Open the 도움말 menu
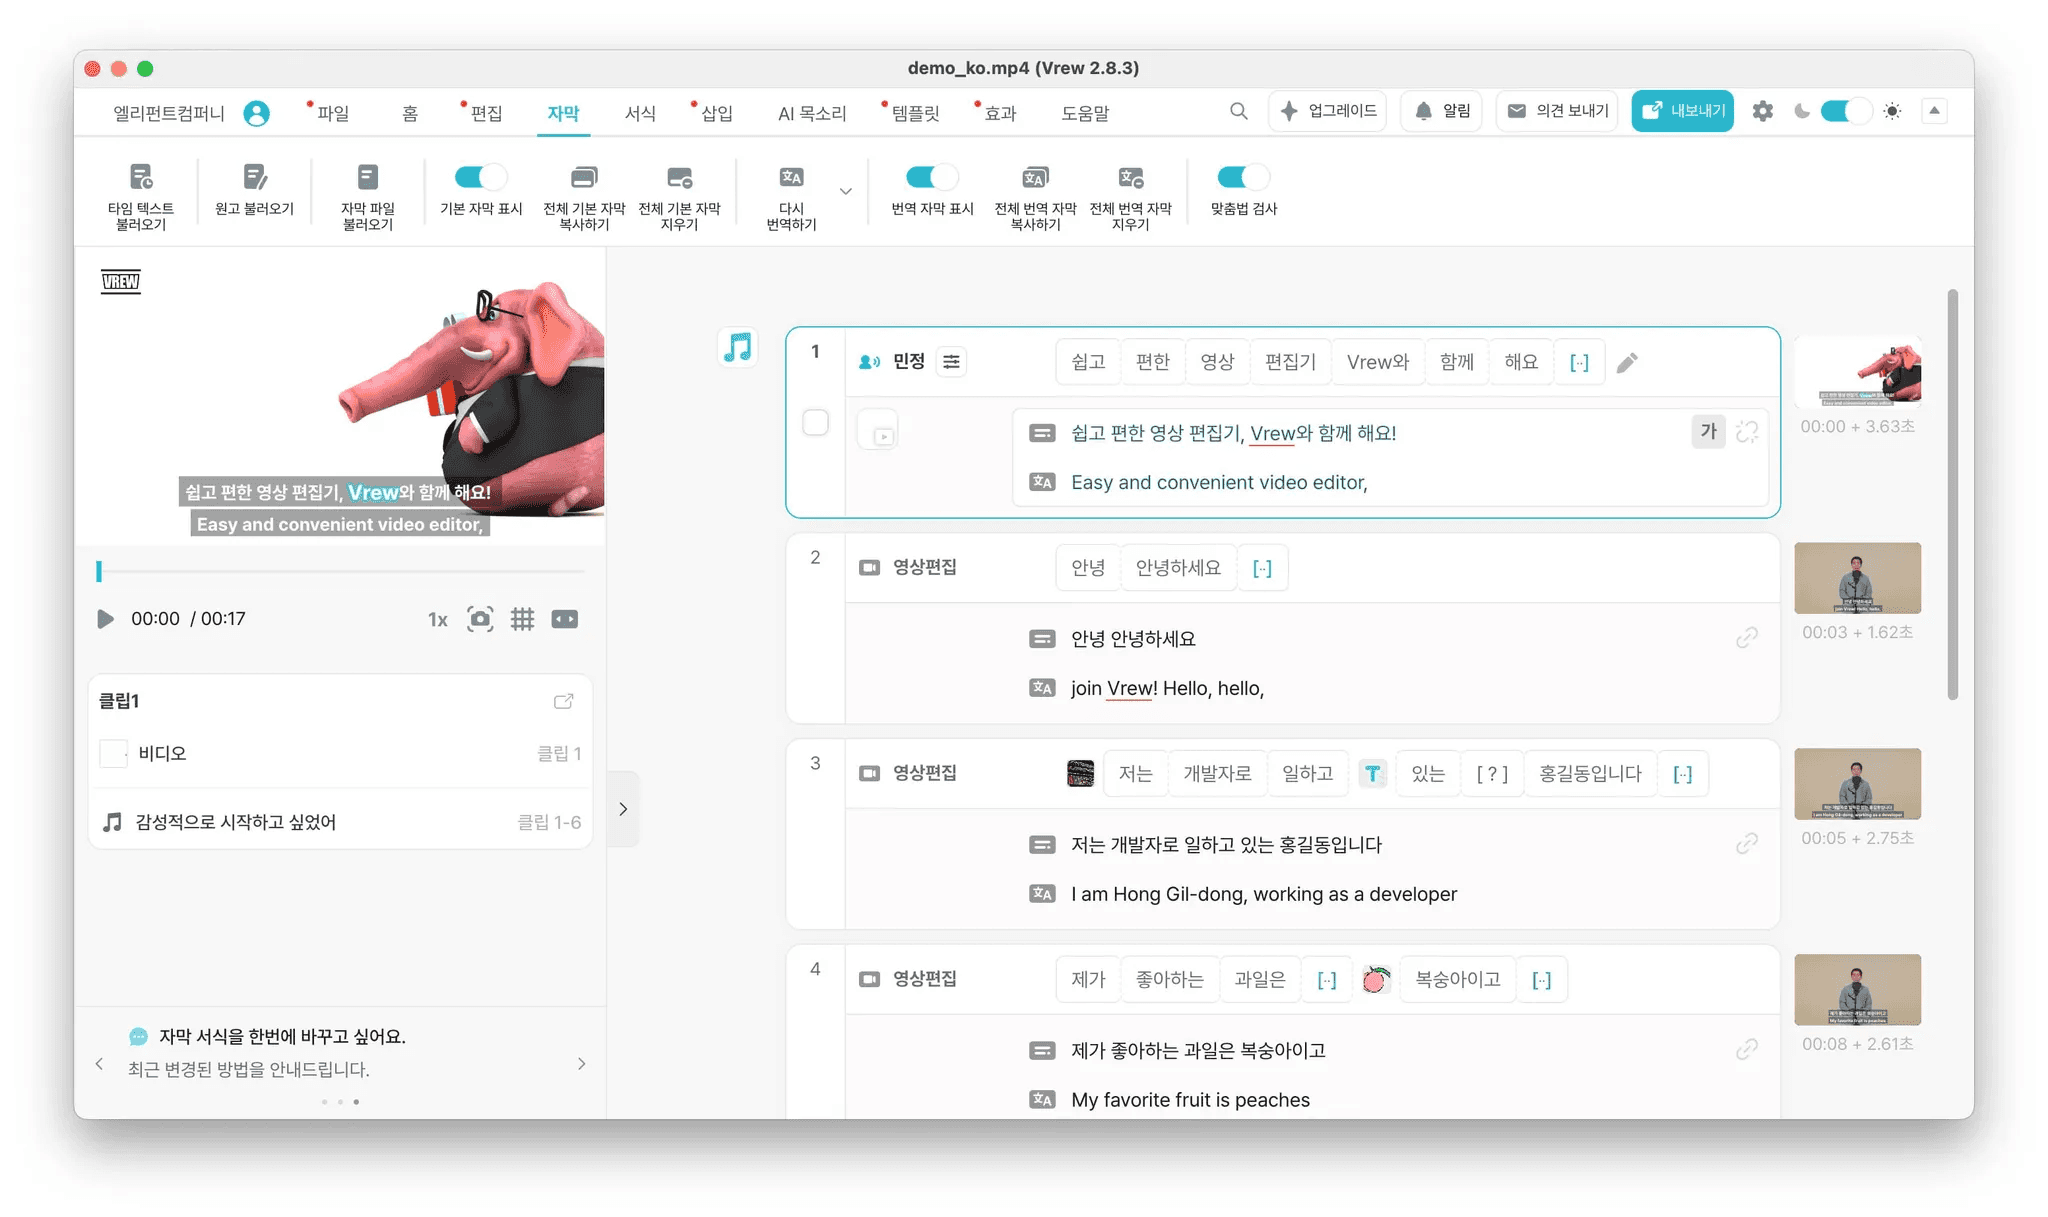Screen dimensions: 2048x1217 pyautogui.click(x=1085, y=113)
